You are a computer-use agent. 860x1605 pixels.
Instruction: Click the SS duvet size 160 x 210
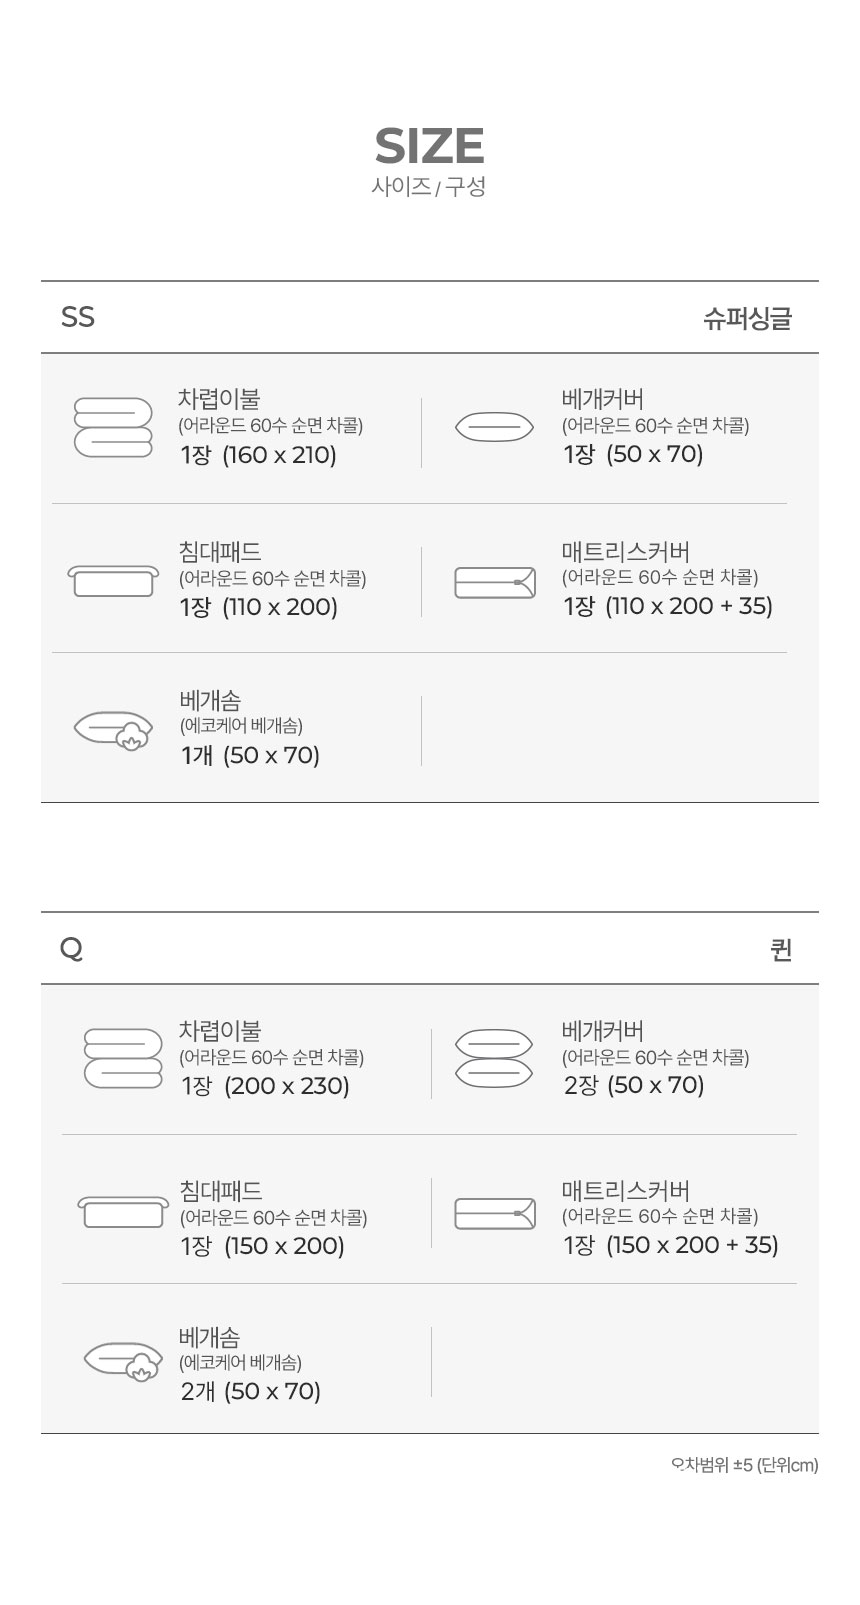(279, 455)
